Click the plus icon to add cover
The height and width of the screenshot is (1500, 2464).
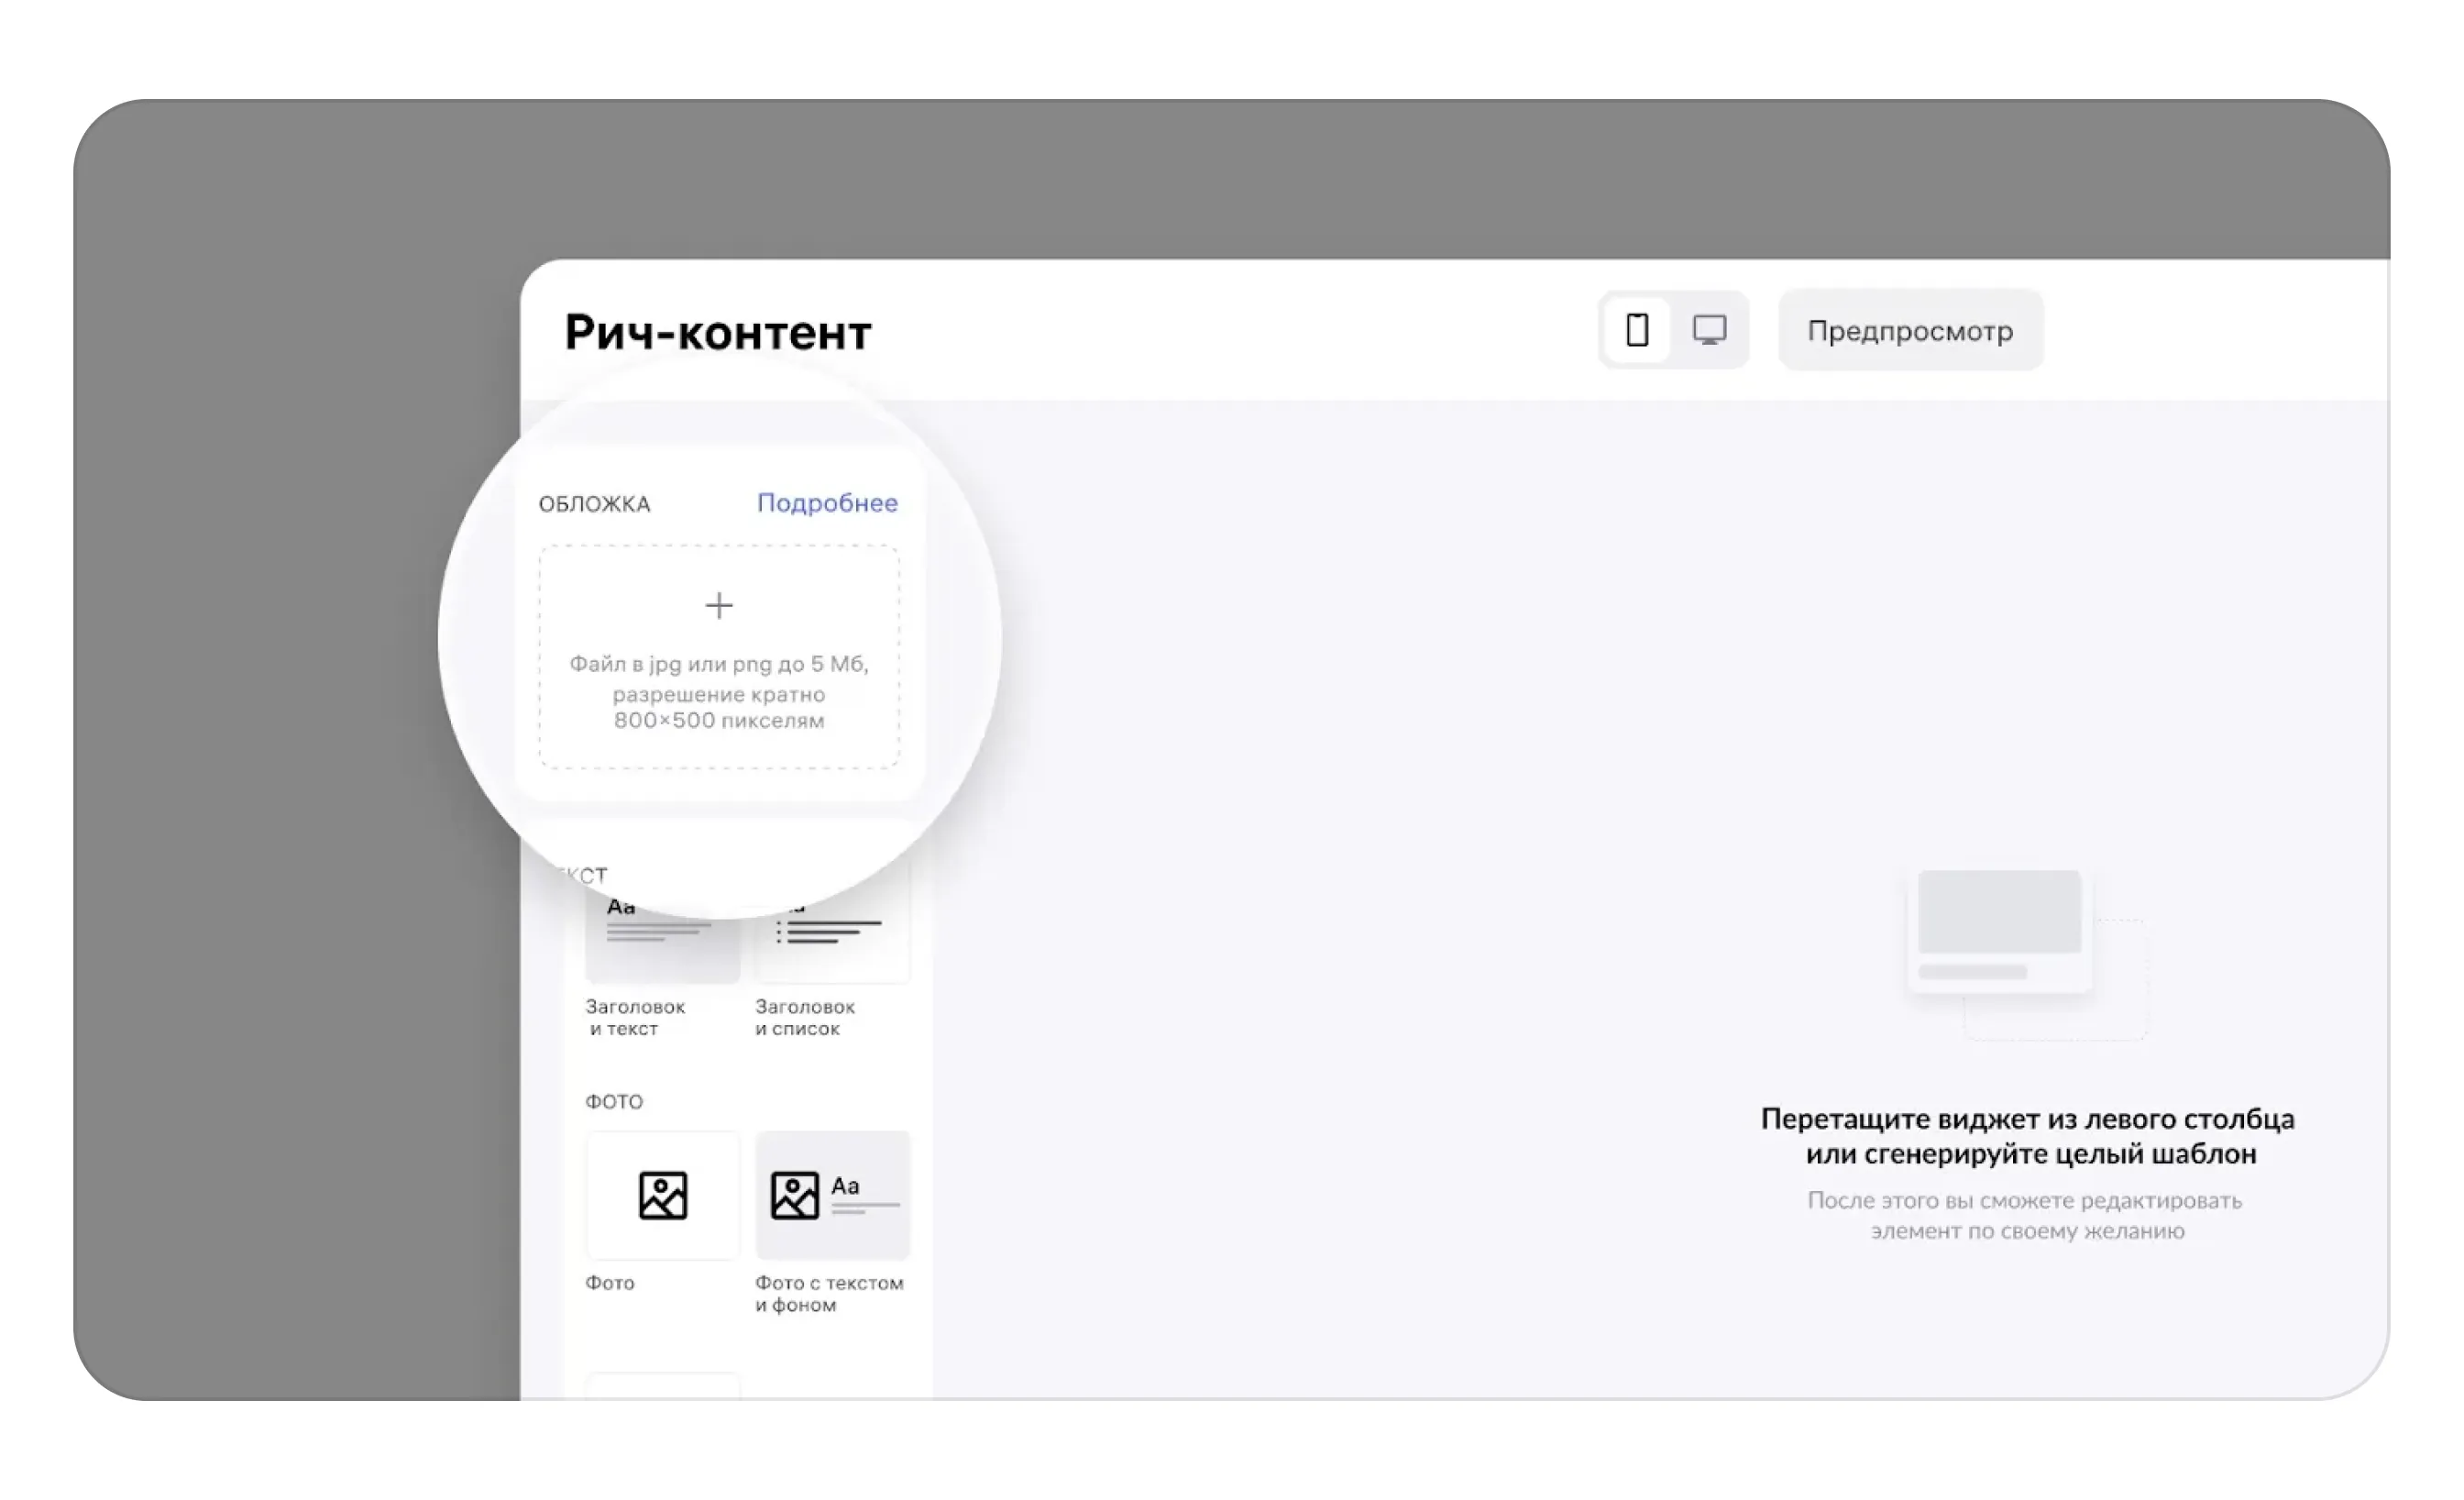point(718,605)
